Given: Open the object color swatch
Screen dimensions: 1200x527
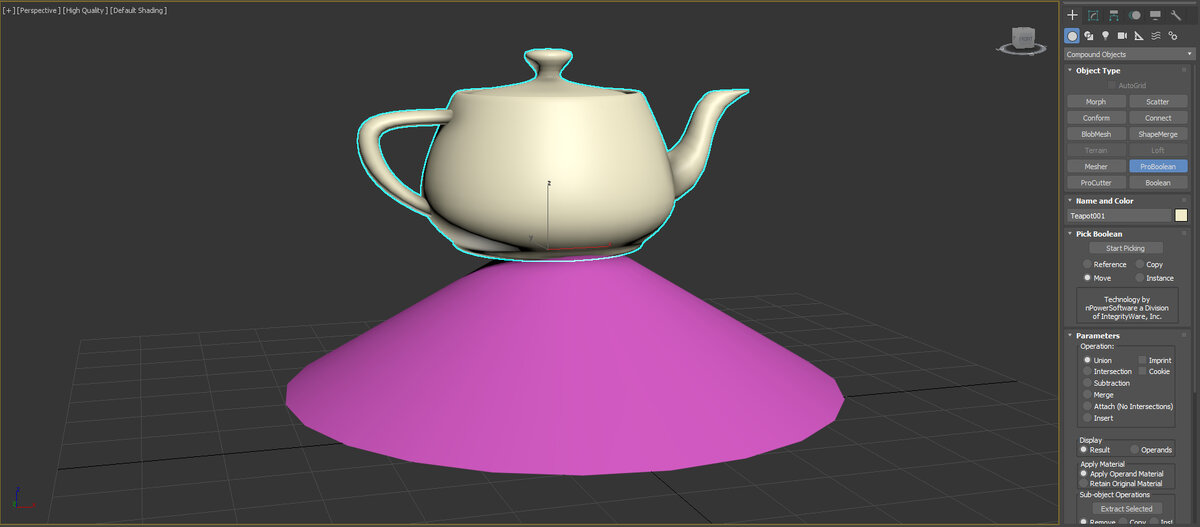Looking at the screenshot, I should pos(1181,215).
